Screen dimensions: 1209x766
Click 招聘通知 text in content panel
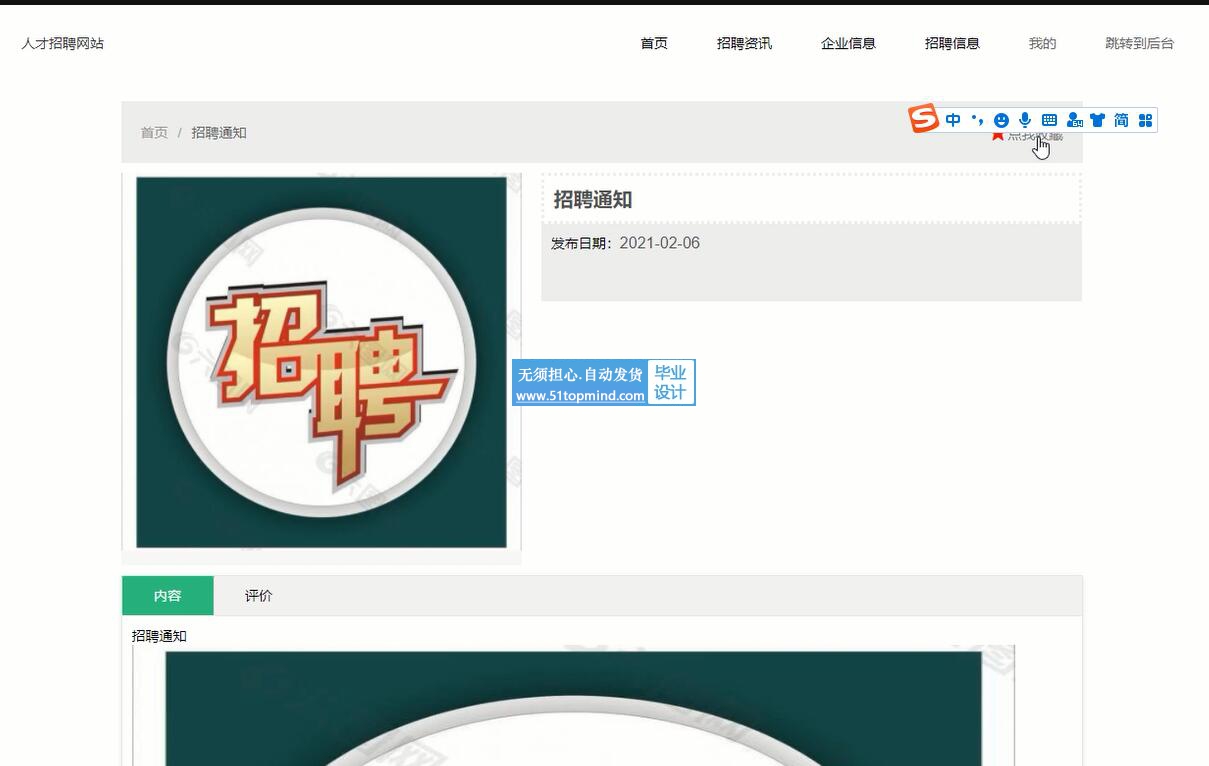click(x=159, y=636)
